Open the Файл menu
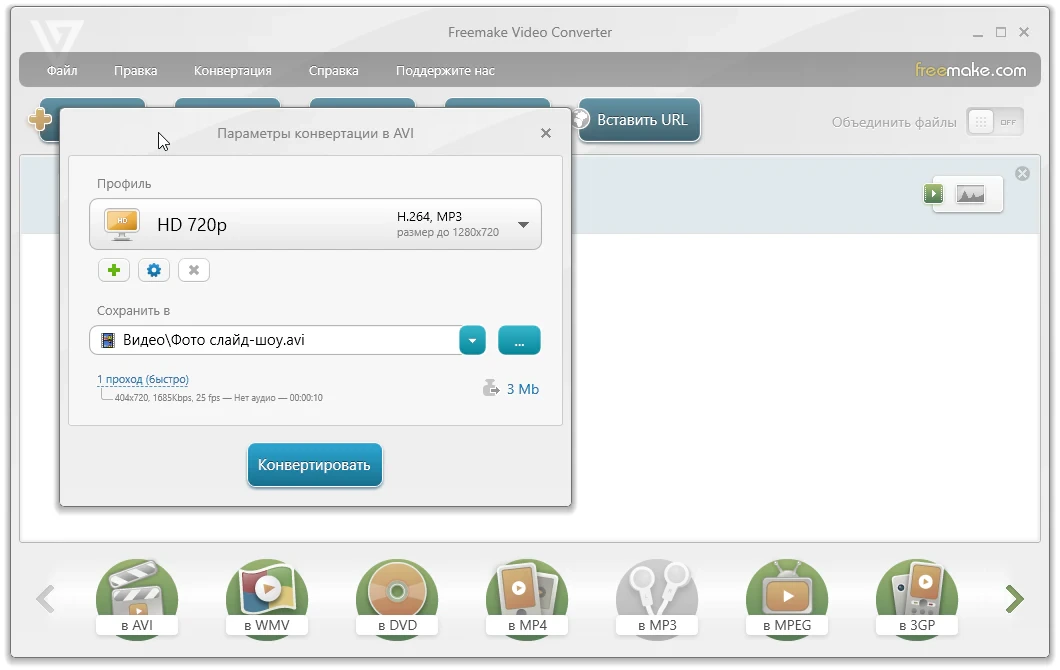Screen dimensions: 1060x670 tap(62, 70)
